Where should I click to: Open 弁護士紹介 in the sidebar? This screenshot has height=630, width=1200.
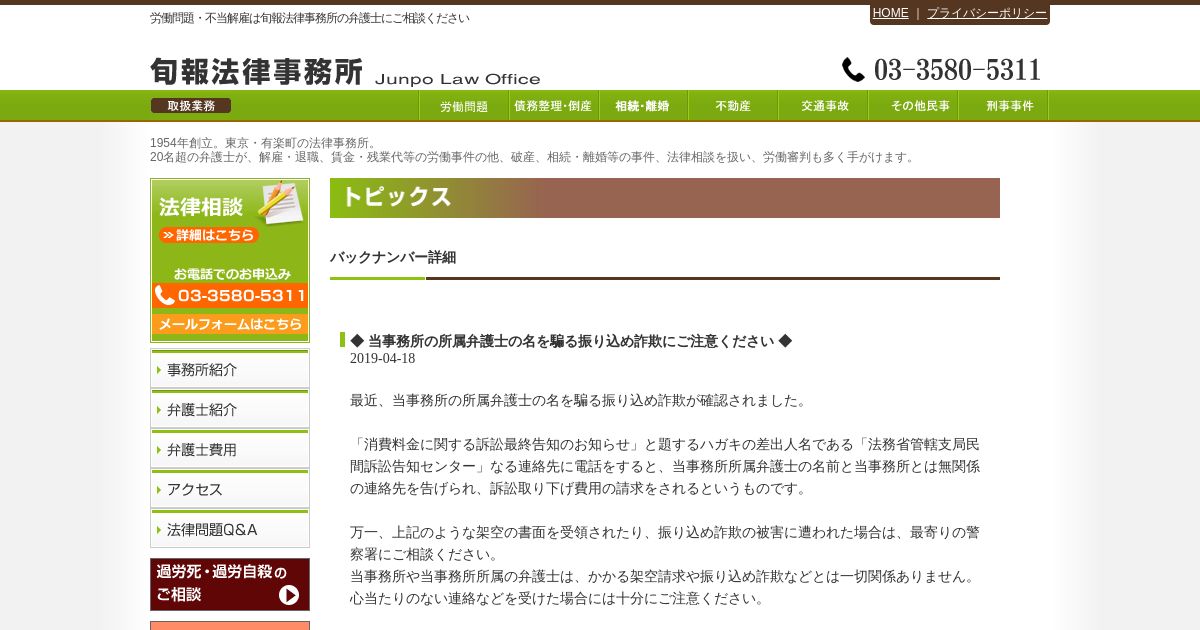point(230,409)
